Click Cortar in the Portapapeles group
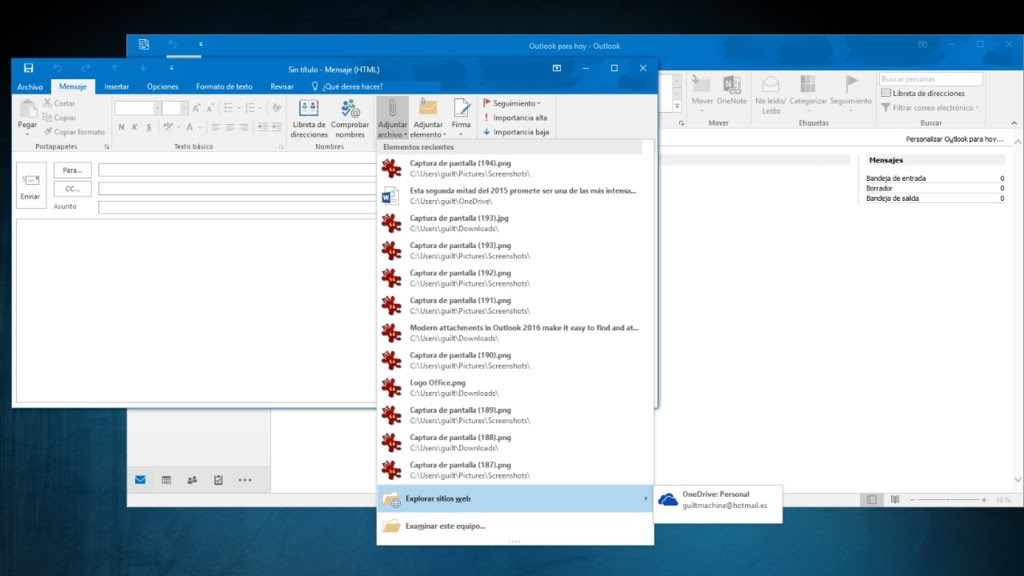The image size is (1024, 576). [59, 103]
